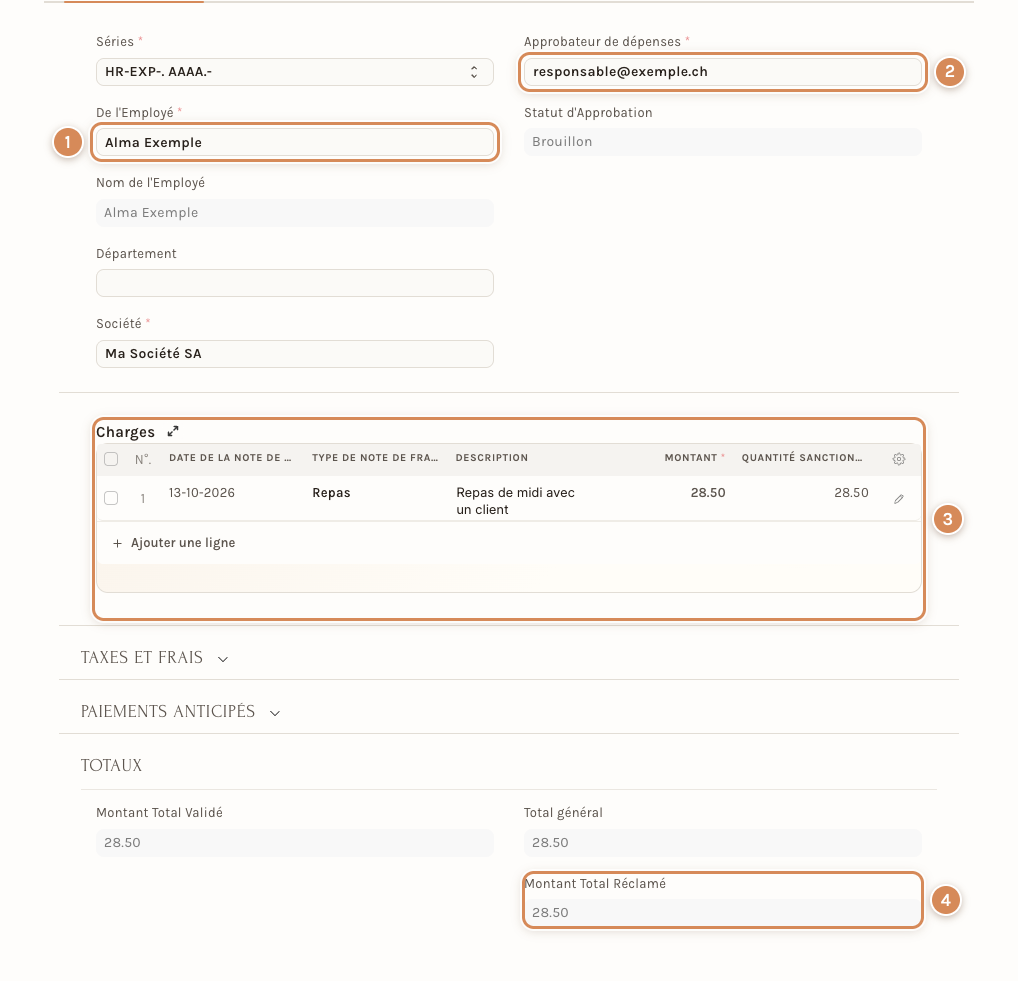Expand the Paiements Anticipés section
Image resolution: width=1018 pixels, height=981 pixels.
(x=180, y=712)
